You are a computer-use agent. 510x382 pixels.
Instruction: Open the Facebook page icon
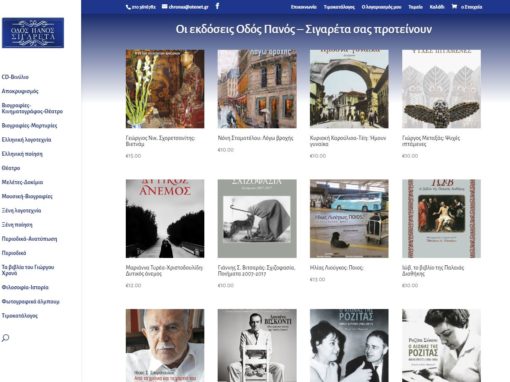pyautogui.click(x=217, y=6)
